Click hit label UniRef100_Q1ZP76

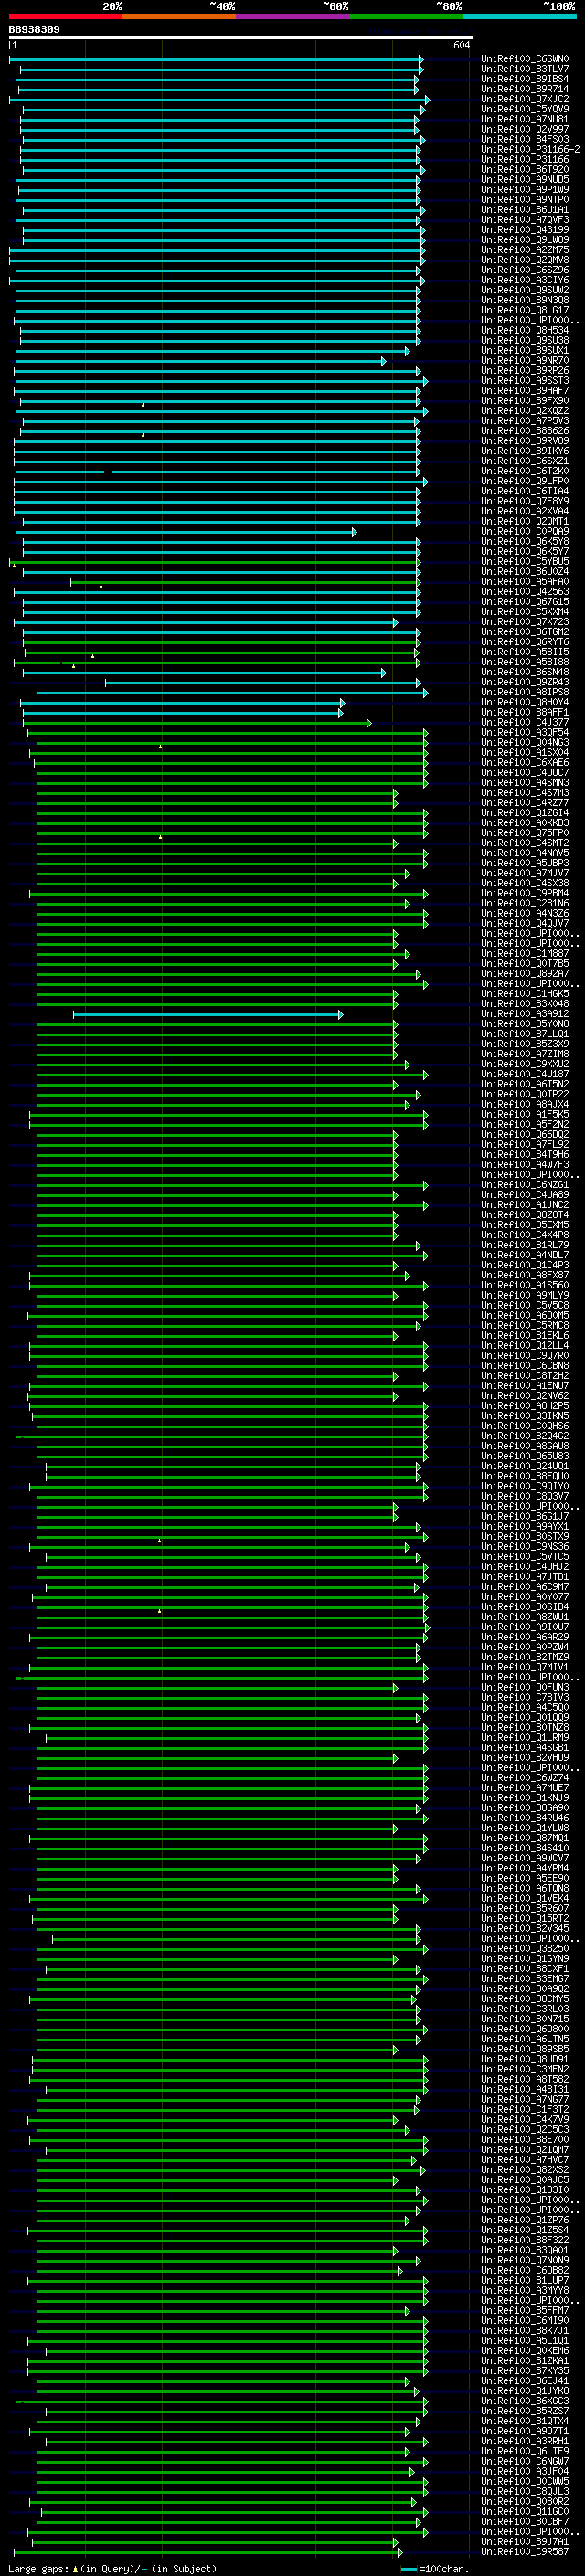525,2221
